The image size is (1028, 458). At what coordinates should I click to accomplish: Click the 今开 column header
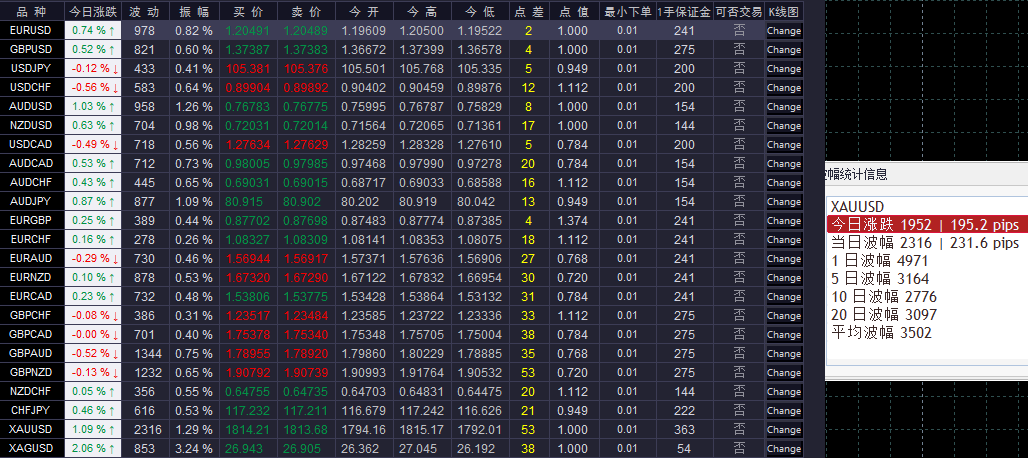[364, 11]
